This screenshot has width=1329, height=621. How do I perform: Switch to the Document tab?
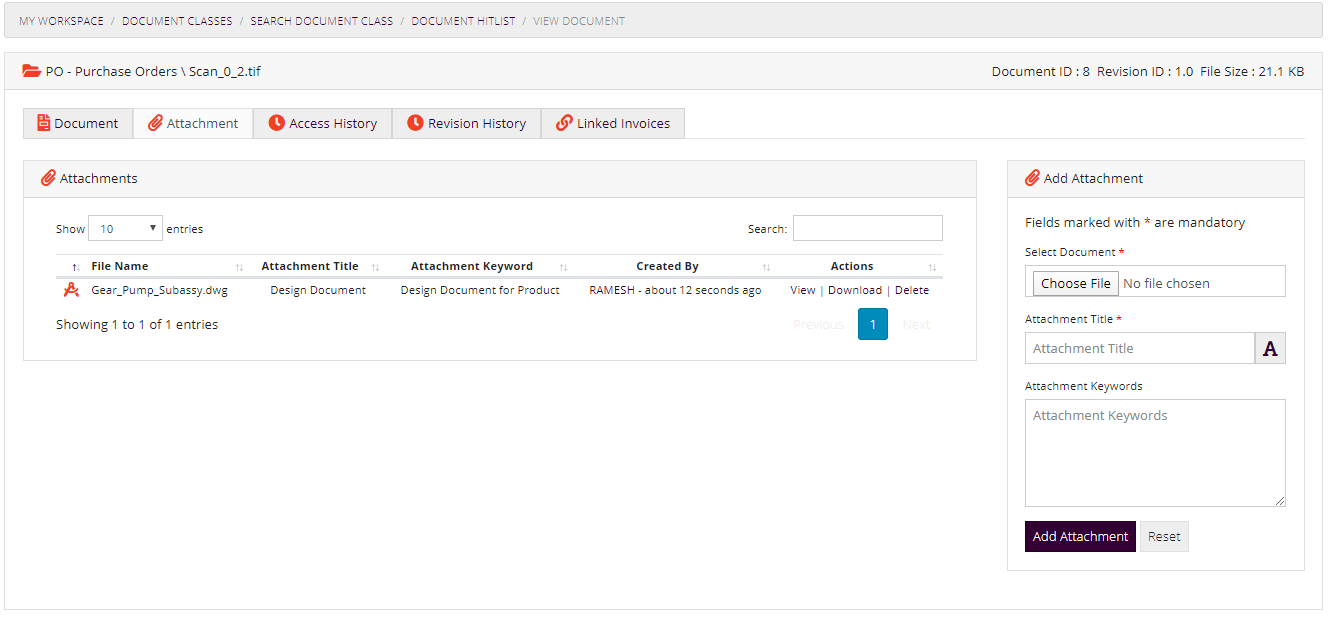[78, 123]
